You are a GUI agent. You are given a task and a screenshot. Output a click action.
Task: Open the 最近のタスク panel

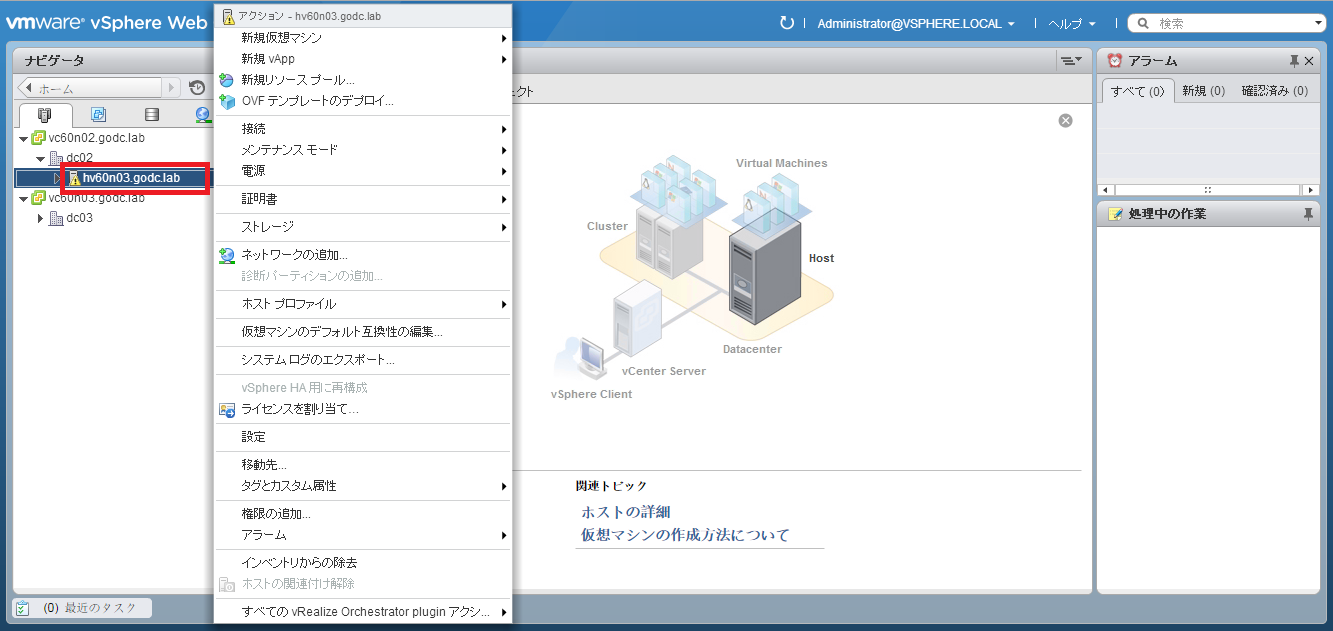(x=82, y=608)
